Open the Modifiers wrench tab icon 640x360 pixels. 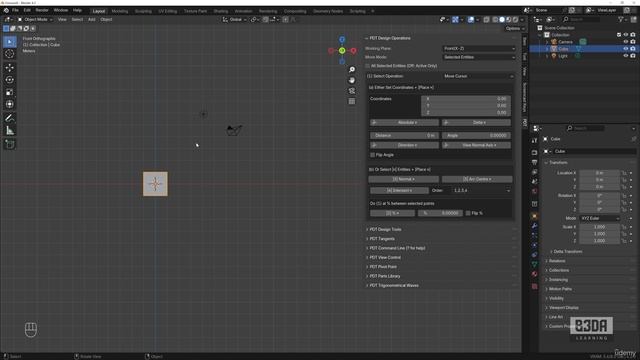[x=535, y=226]
